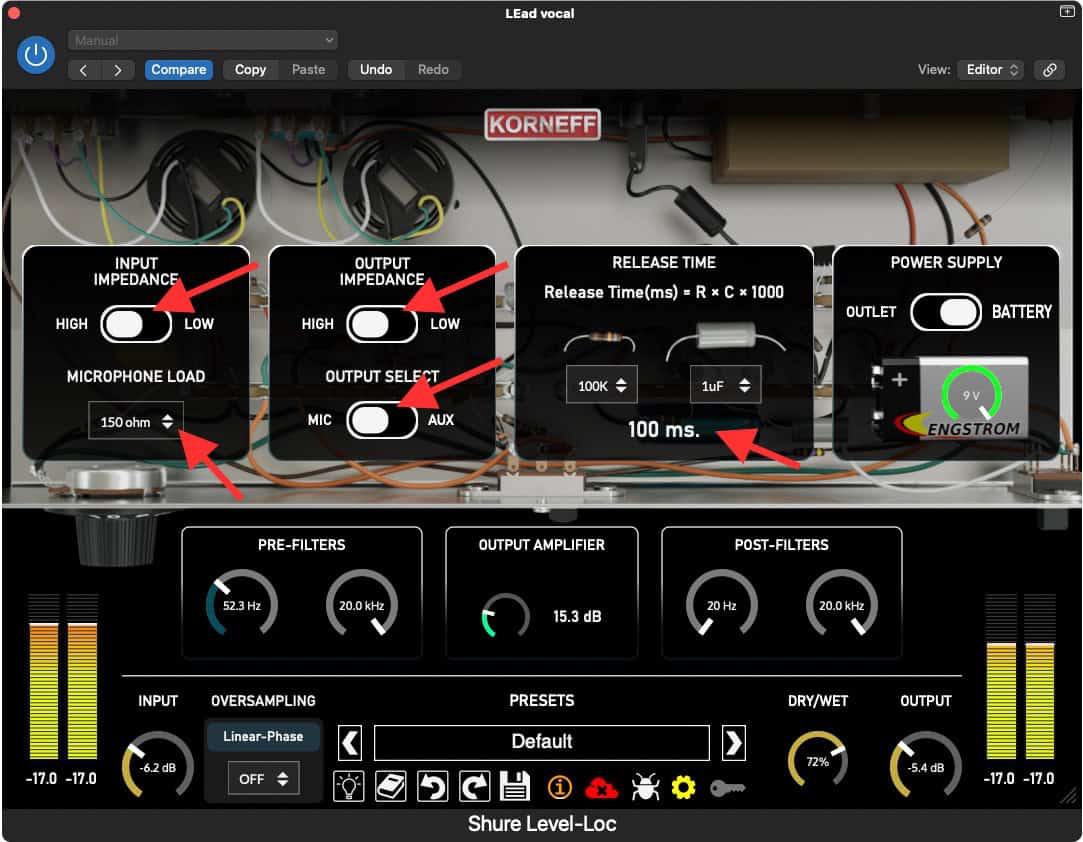Click the Post-Filters 20.0 kHz knob
Image resolution: width=1083 pixels, height=842 pixels.
click(842, 604)
